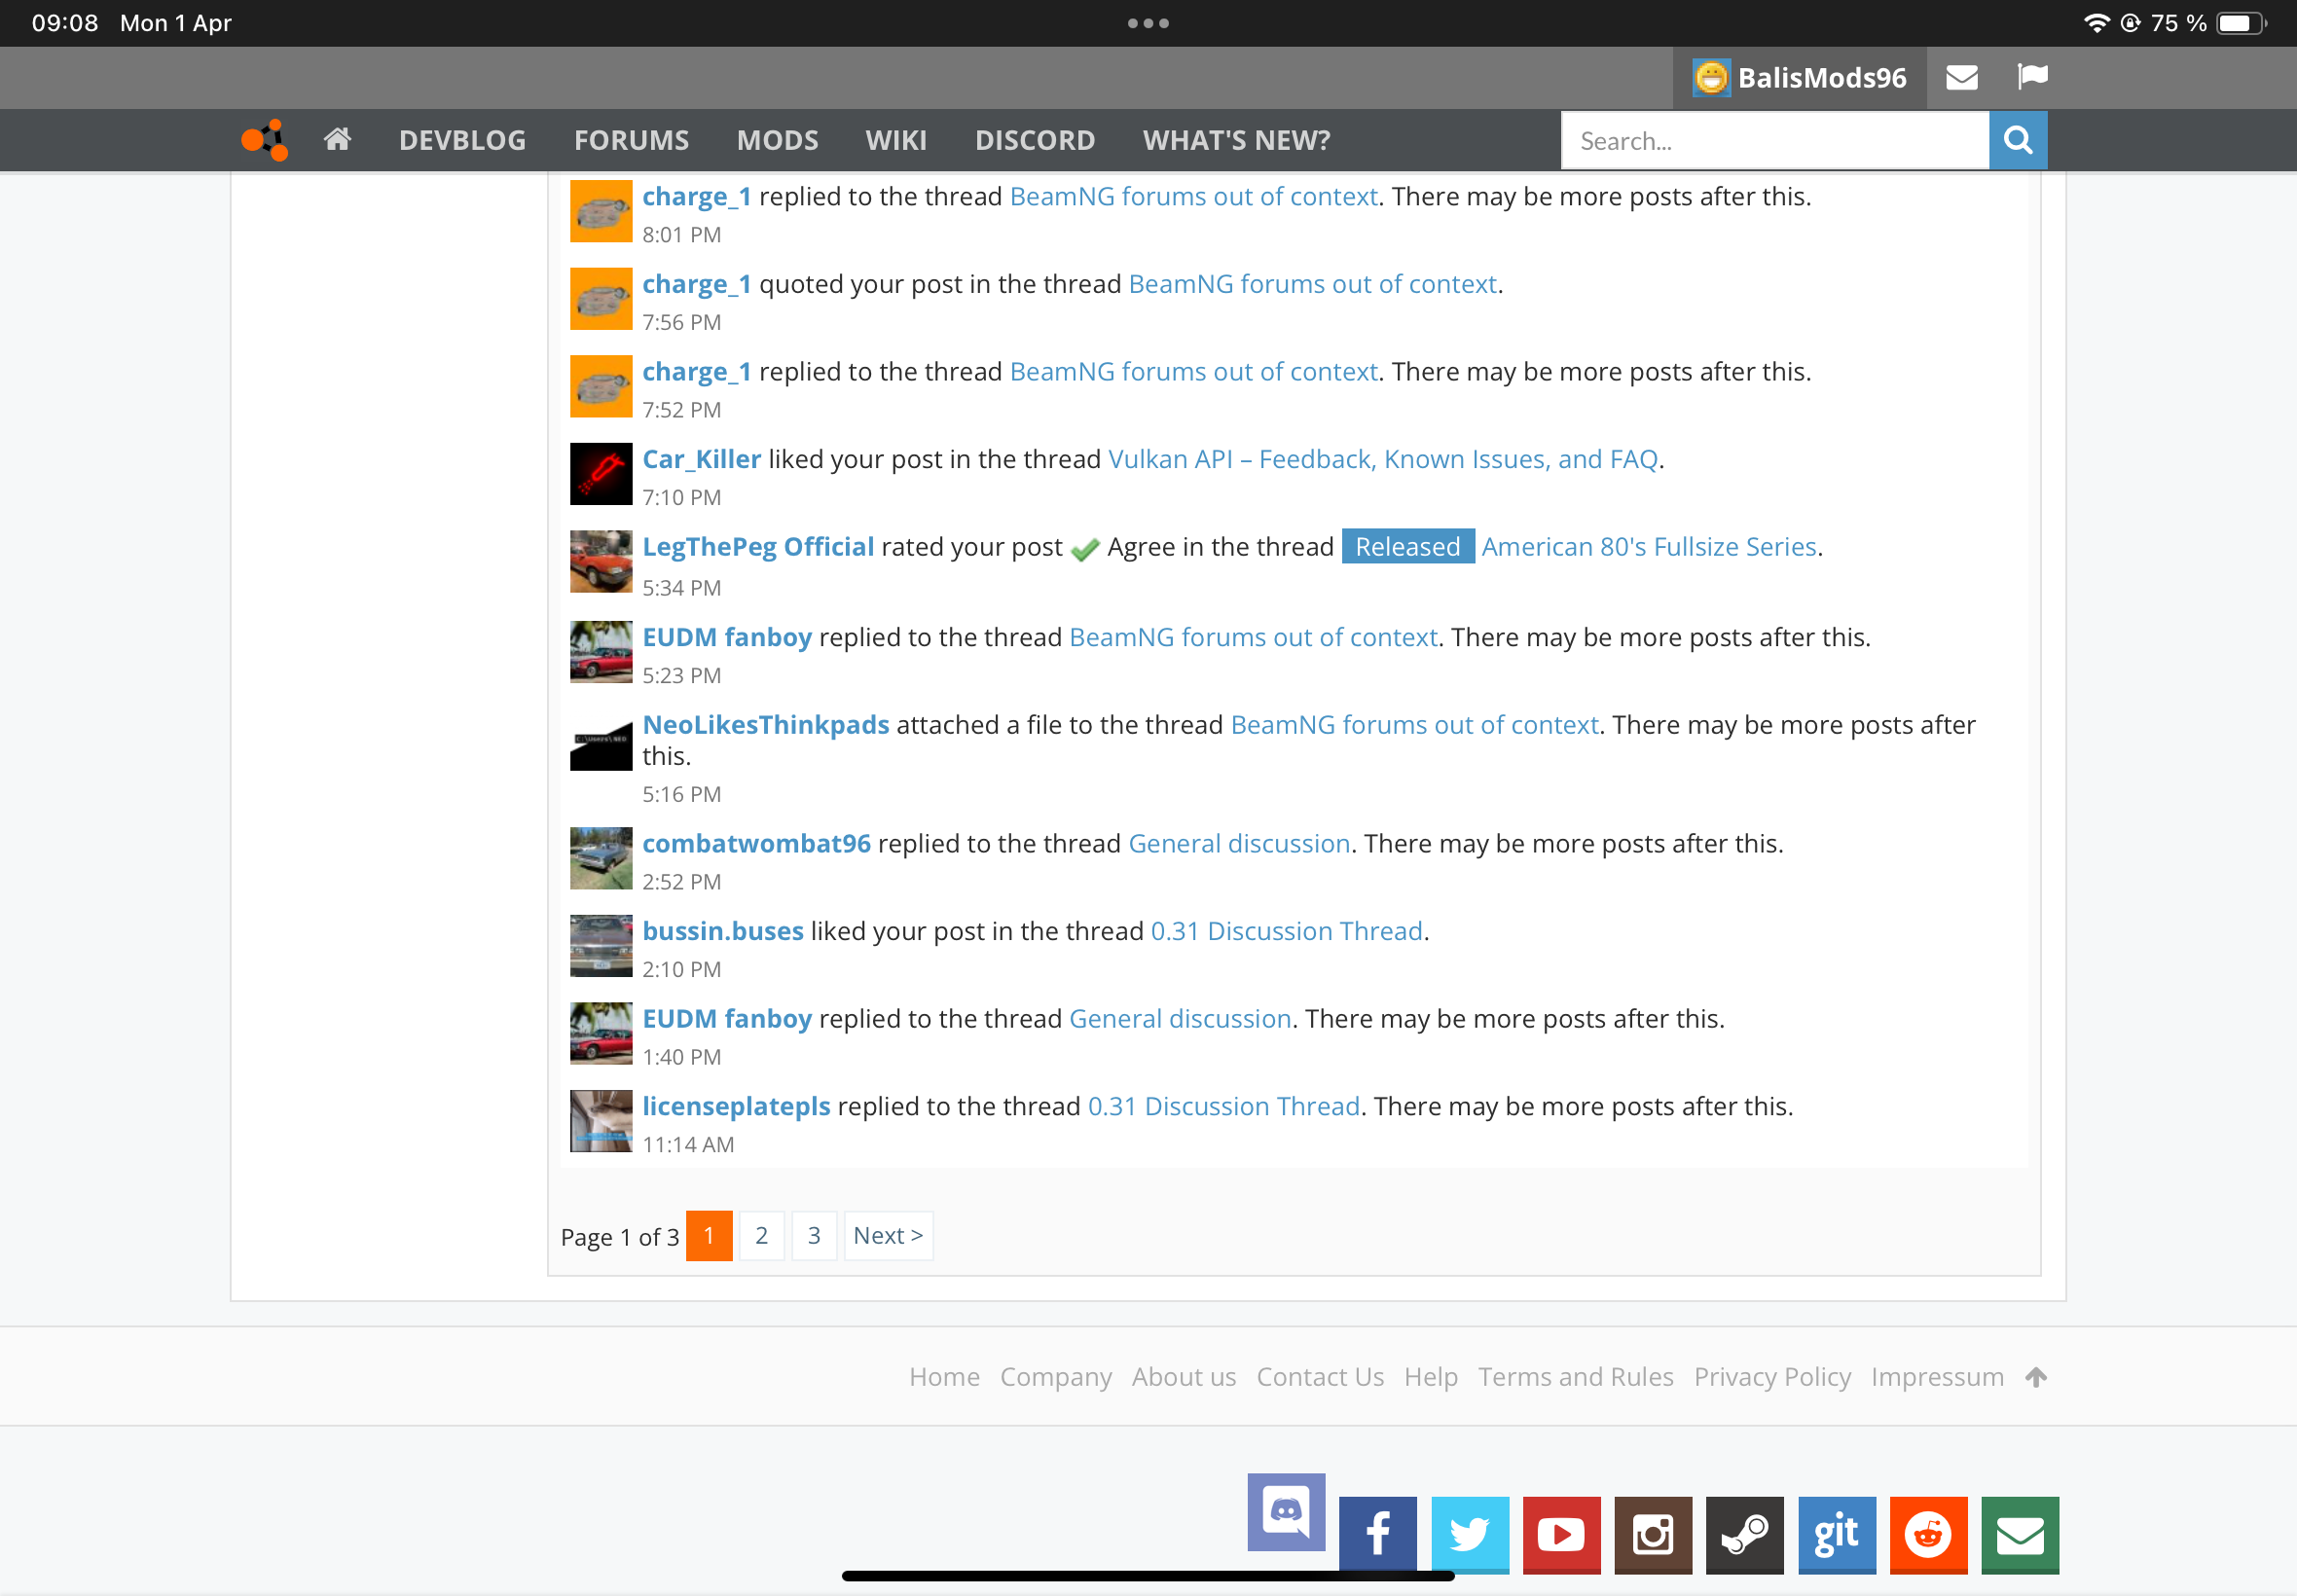Image resolution: width=2297 pixels, height=1596 pixels.
Task: Open the footer Impressum link
Action: pyautogui.click(x=1936, y=1377)
